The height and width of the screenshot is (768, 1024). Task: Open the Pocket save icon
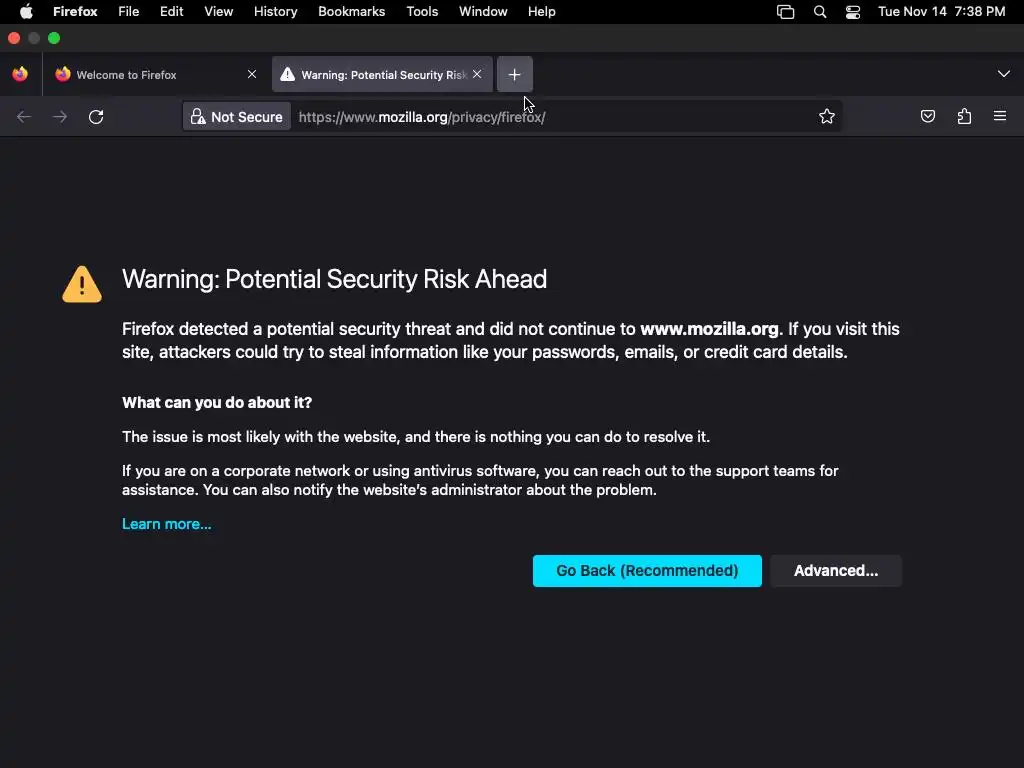[x=928, y=117]
